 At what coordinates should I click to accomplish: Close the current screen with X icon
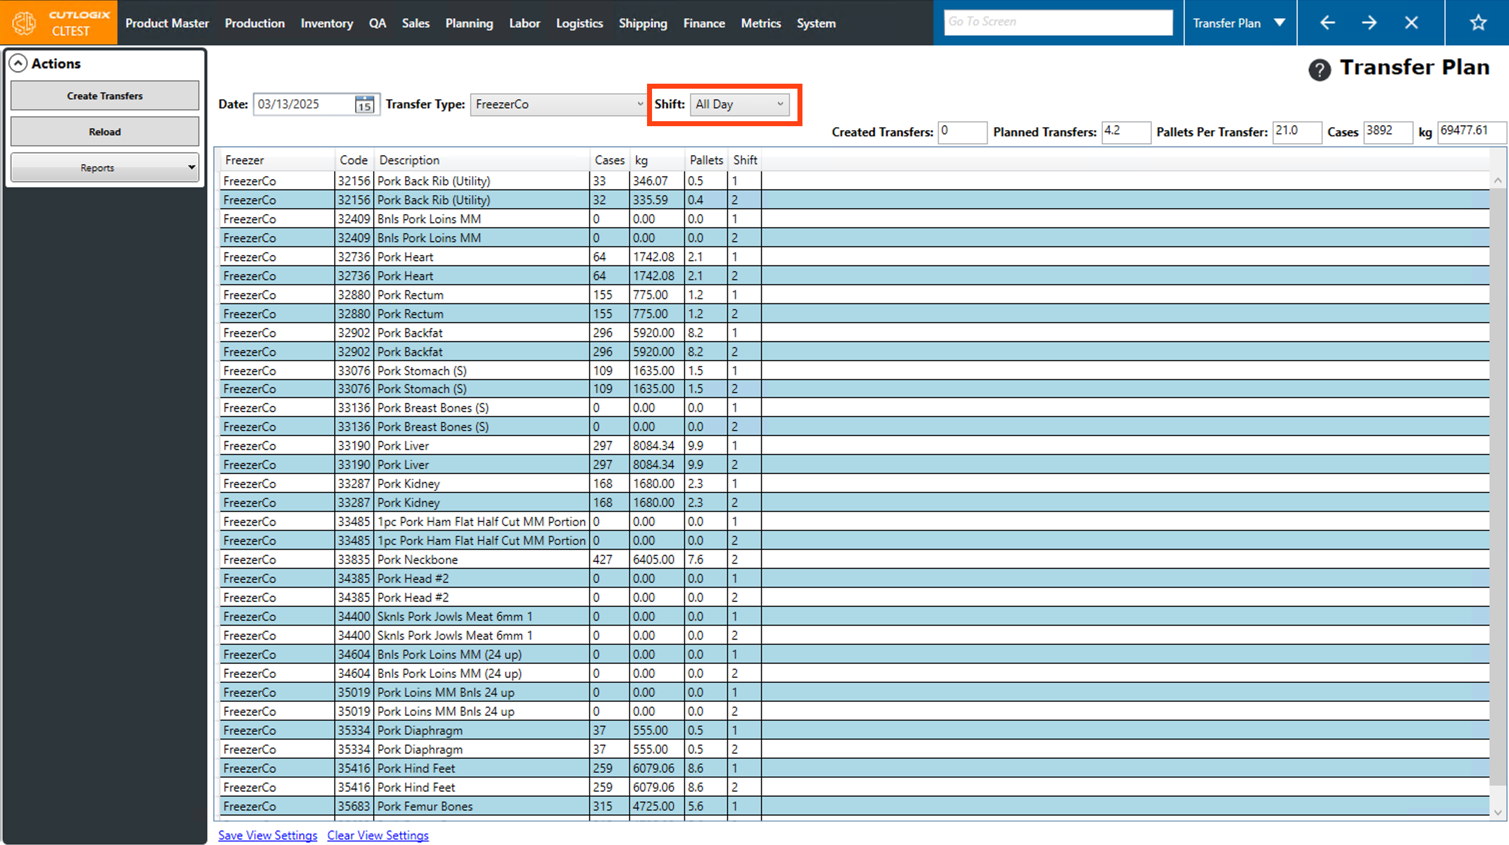pyautogui.click(x=1411, y=23)
